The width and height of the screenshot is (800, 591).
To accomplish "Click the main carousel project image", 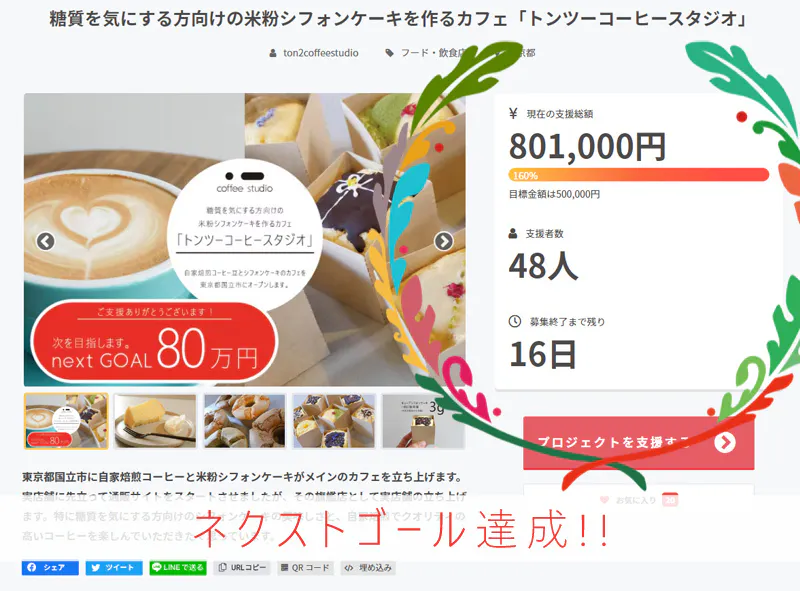I will 244,239.
